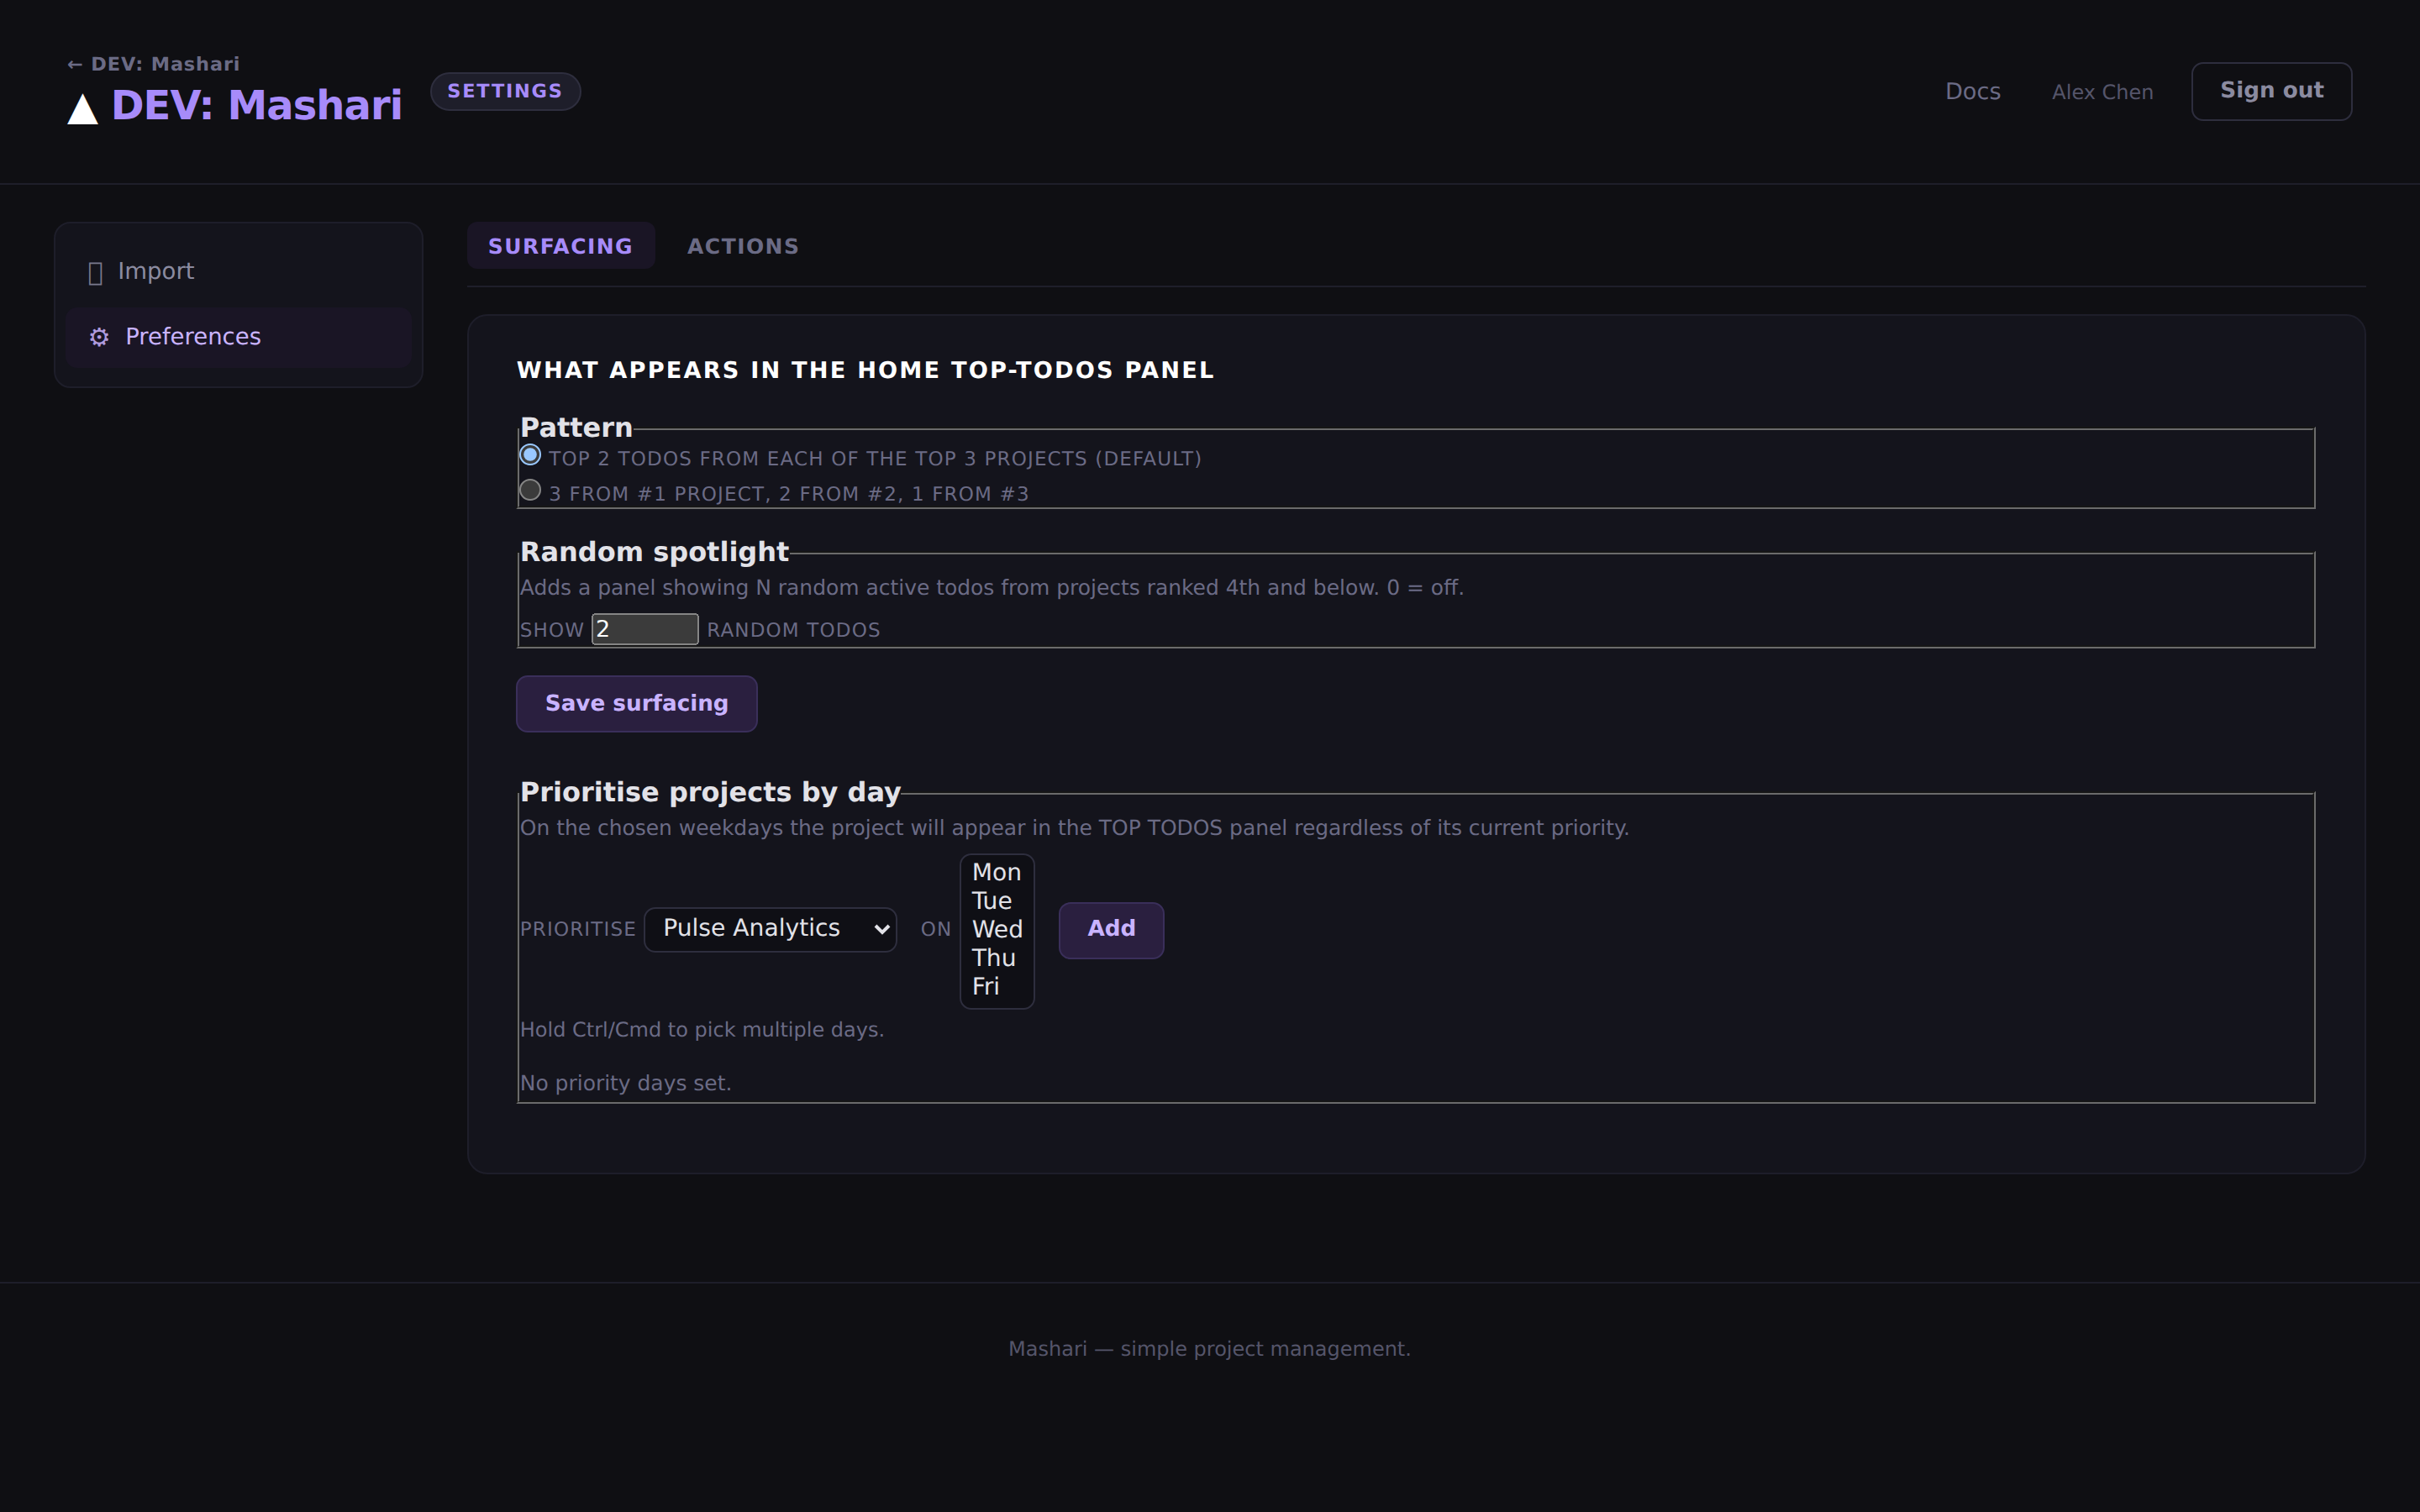
Task: Click 'TOP 2 TODOS FROM EACH' option label
Action: (x=875, y=459)
